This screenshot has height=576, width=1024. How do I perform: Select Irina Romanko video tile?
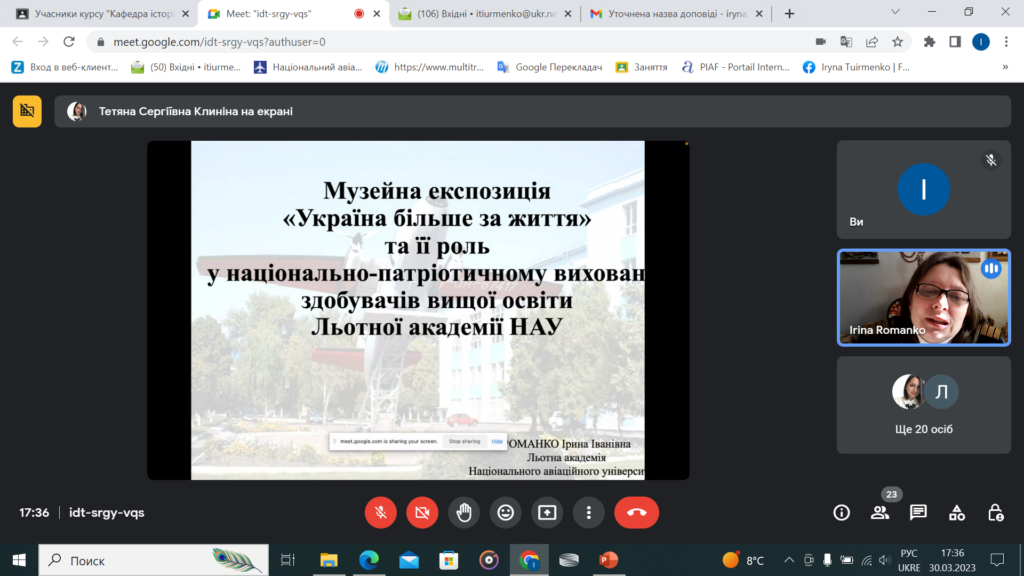923,298
